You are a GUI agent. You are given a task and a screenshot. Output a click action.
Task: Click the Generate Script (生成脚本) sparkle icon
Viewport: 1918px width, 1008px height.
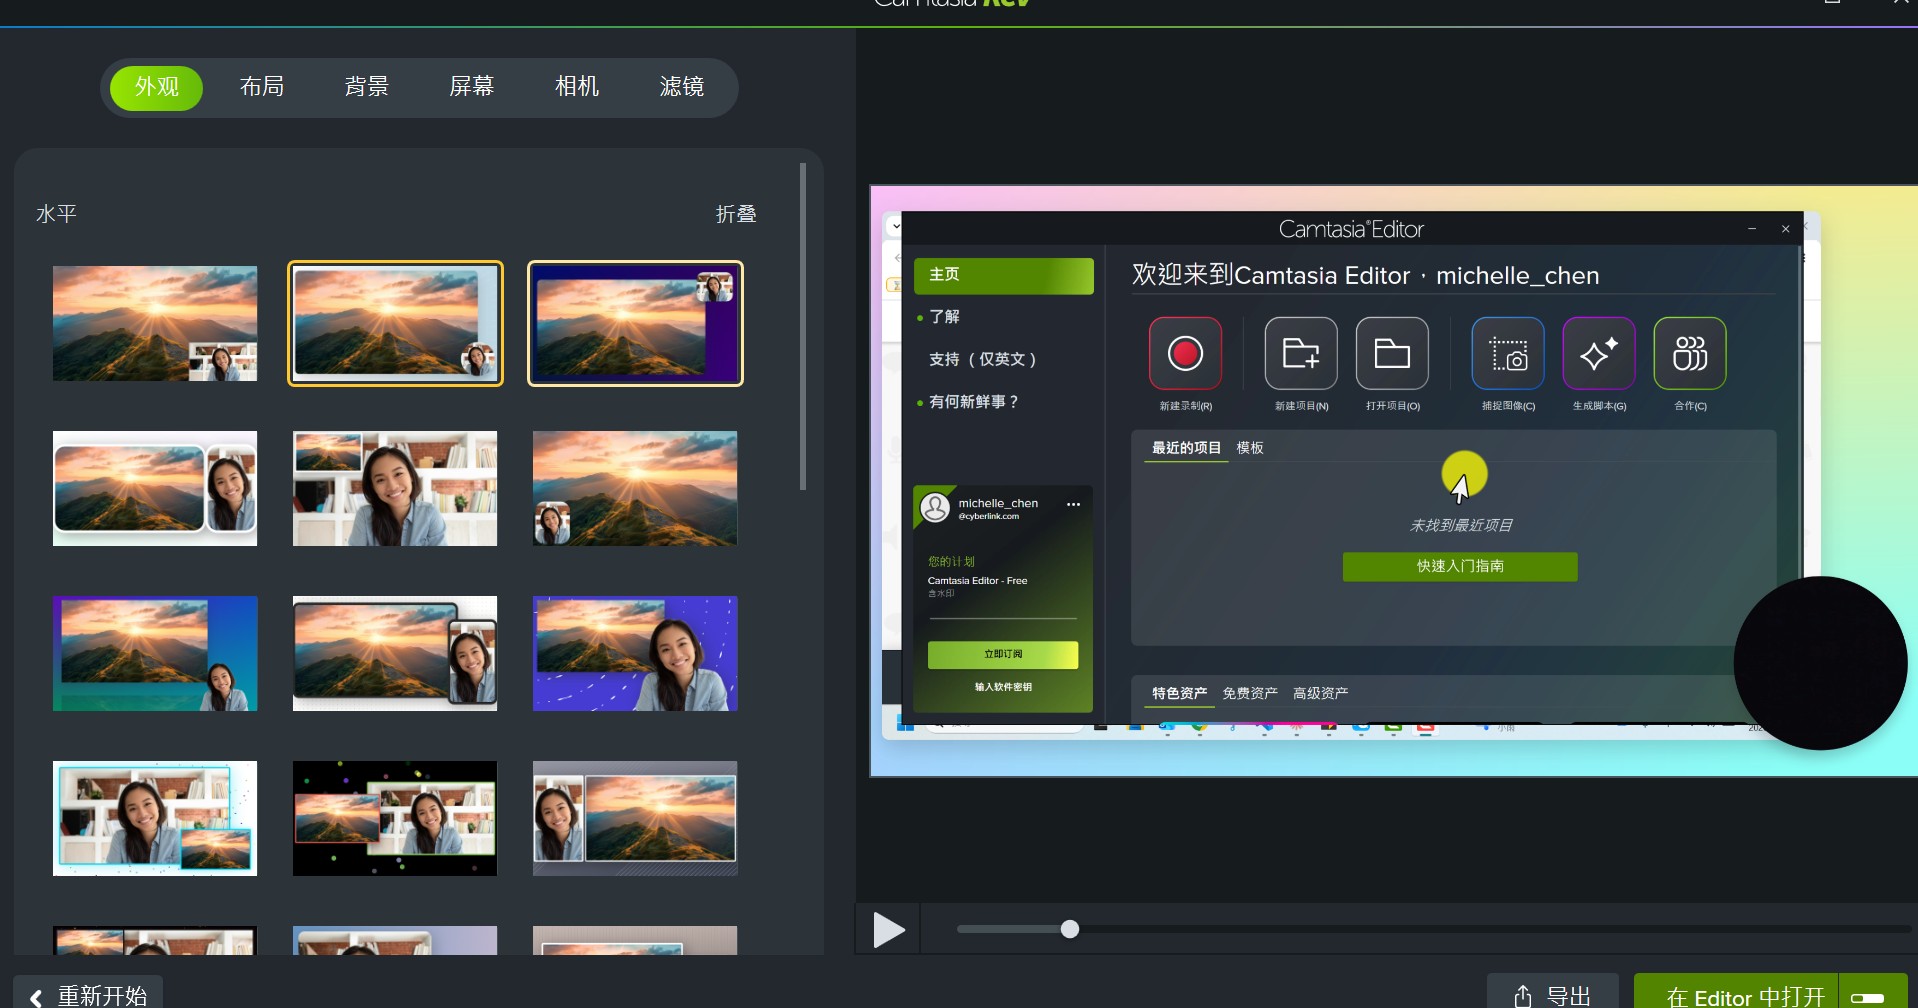click(x=1599, y=353)
